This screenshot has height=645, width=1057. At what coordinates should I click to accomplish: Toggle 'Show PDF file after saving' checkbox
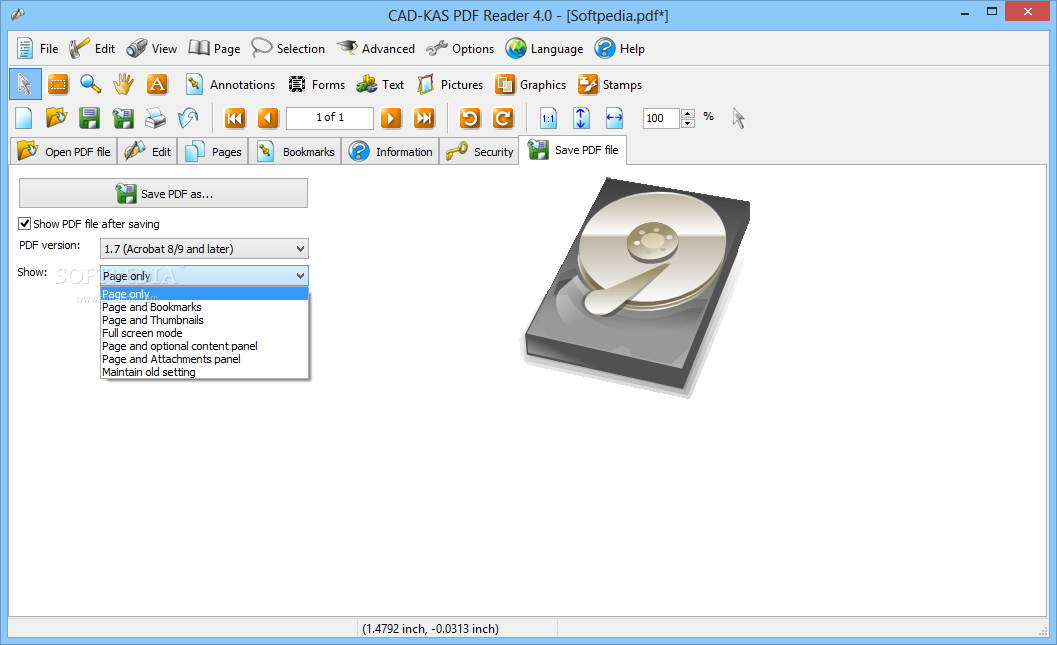(x=25, y=224)
